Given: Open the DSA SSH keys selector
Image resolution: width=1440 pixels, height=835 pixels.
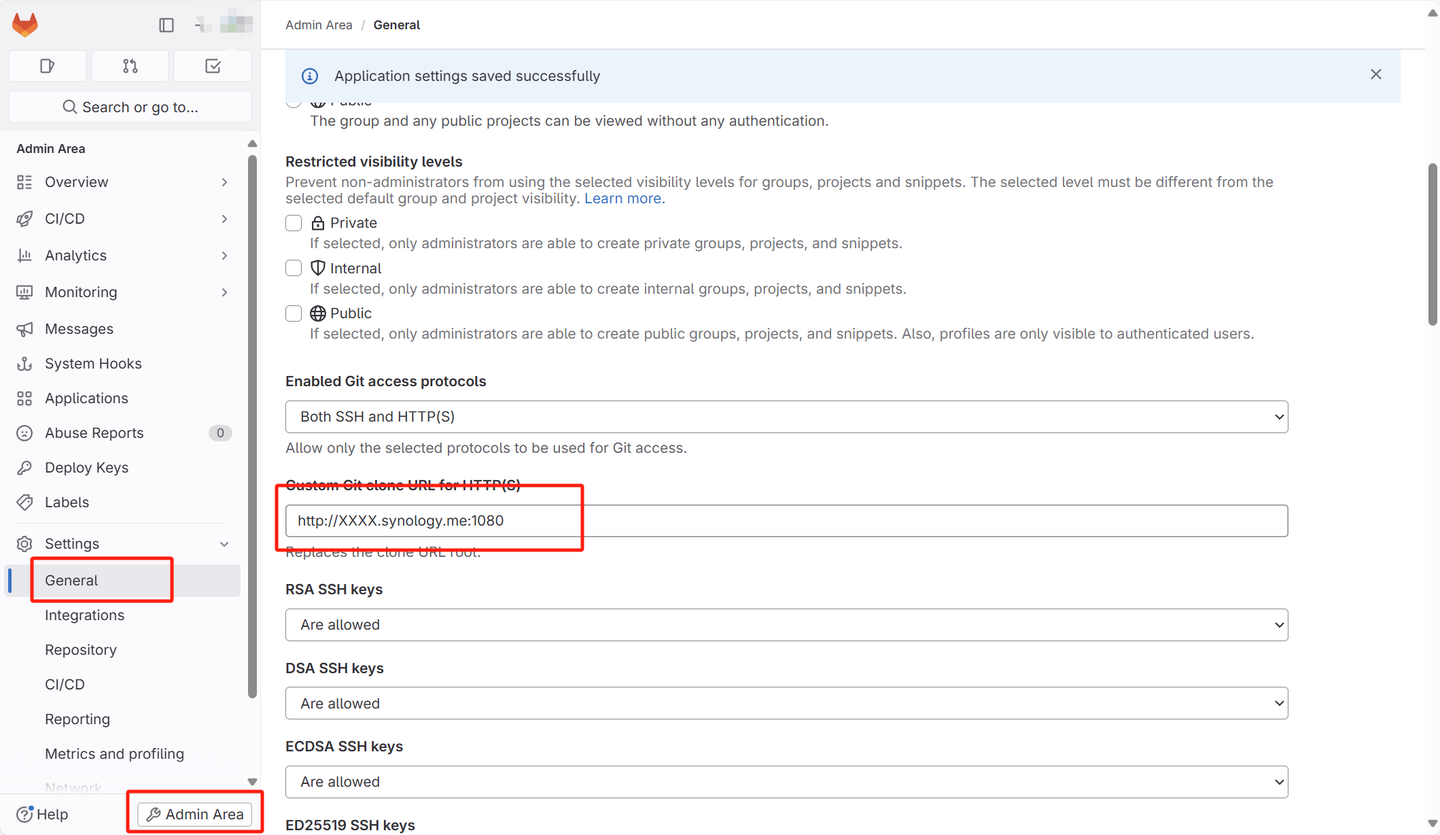Looking at the screenshot, I should (x=786, y=703).
